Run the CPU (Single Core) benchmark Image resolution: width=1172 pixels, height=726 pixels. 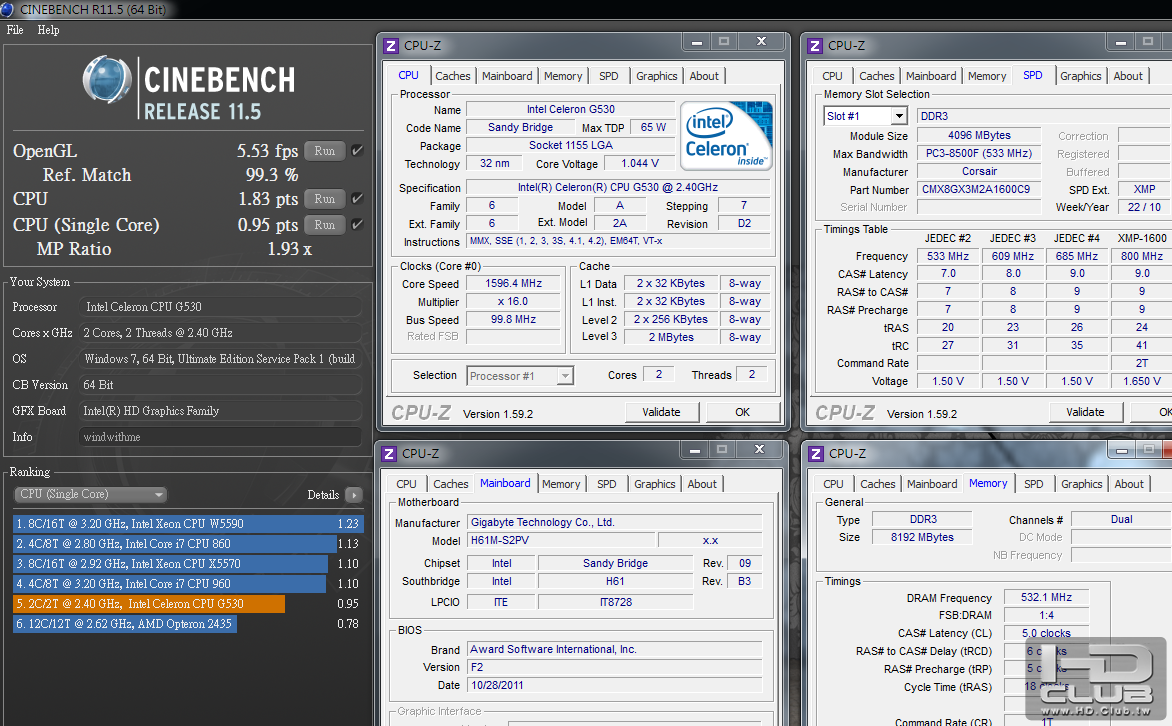pyautogui.click(x=324, y=224)
